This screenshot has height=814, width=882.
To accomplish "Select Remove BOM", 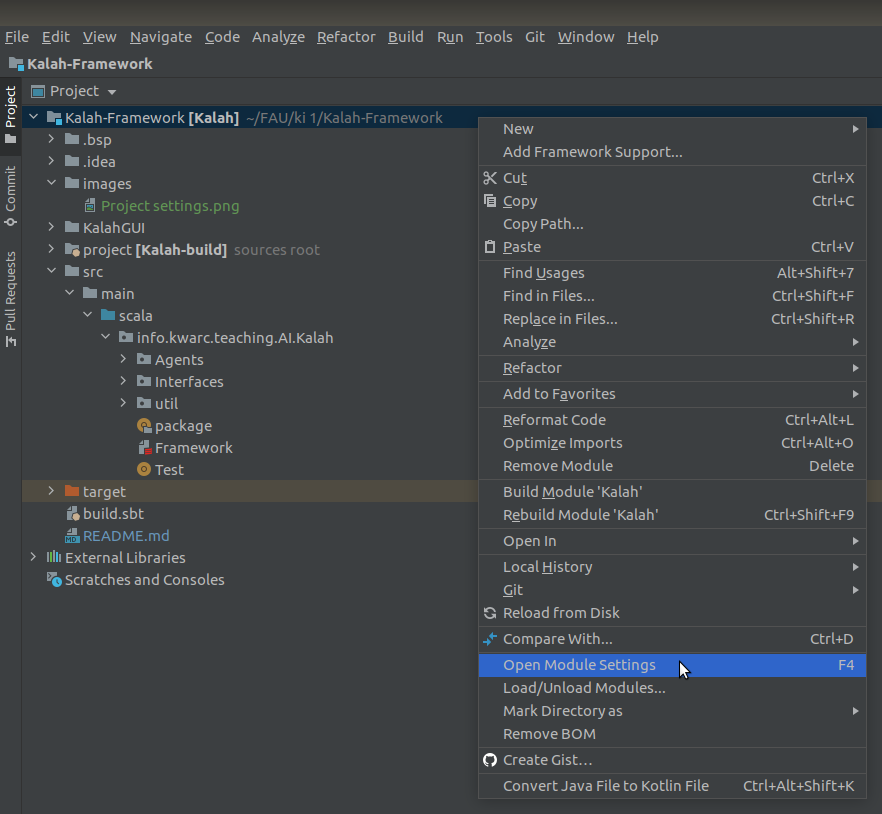I will [672, 734].
